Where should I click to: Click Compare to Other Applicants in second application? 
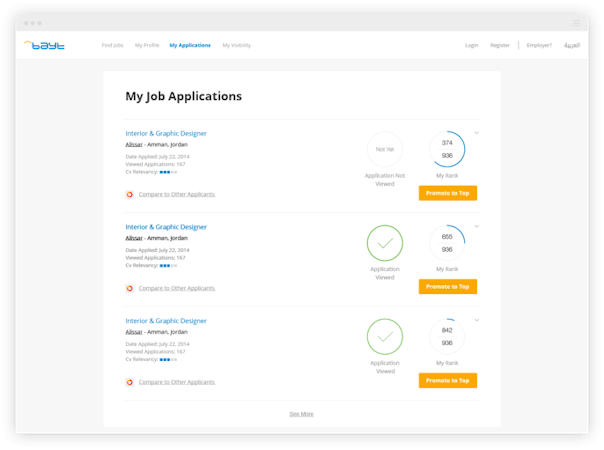[x=177, y=288]
